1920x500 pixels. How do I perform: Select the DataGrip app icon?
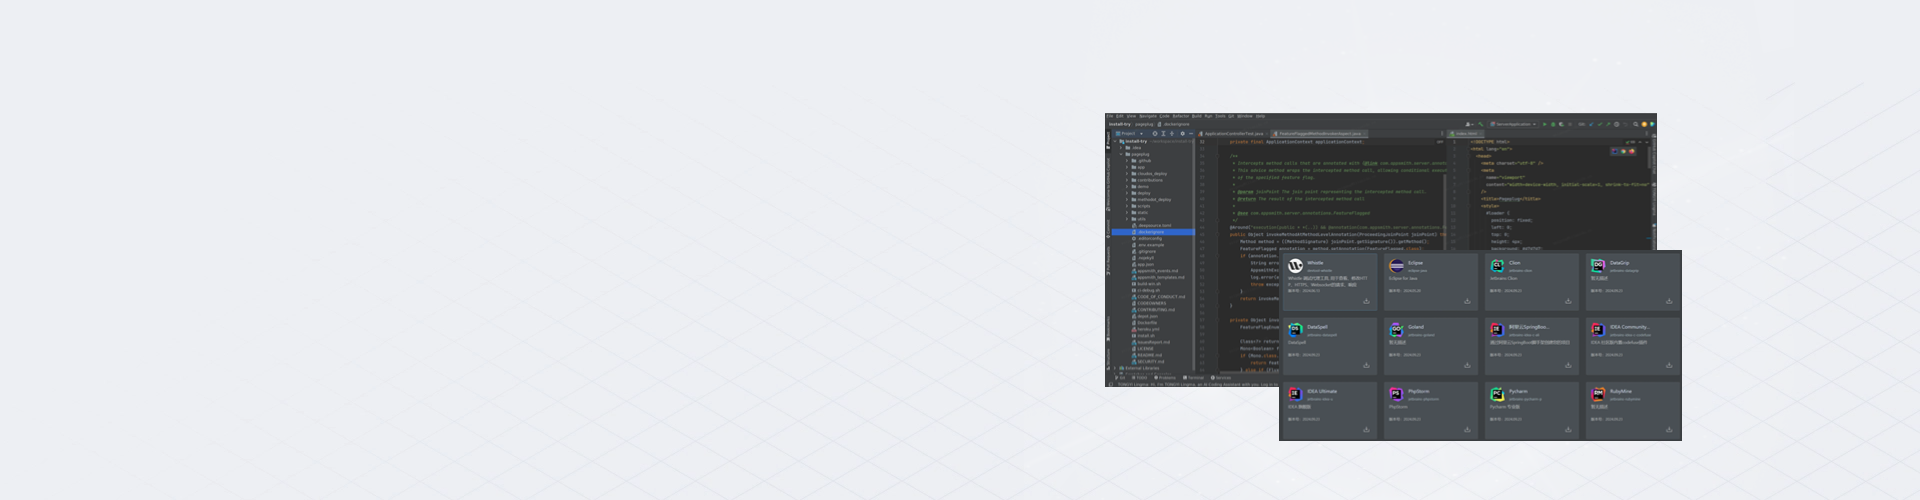[x=1598, y=266]
